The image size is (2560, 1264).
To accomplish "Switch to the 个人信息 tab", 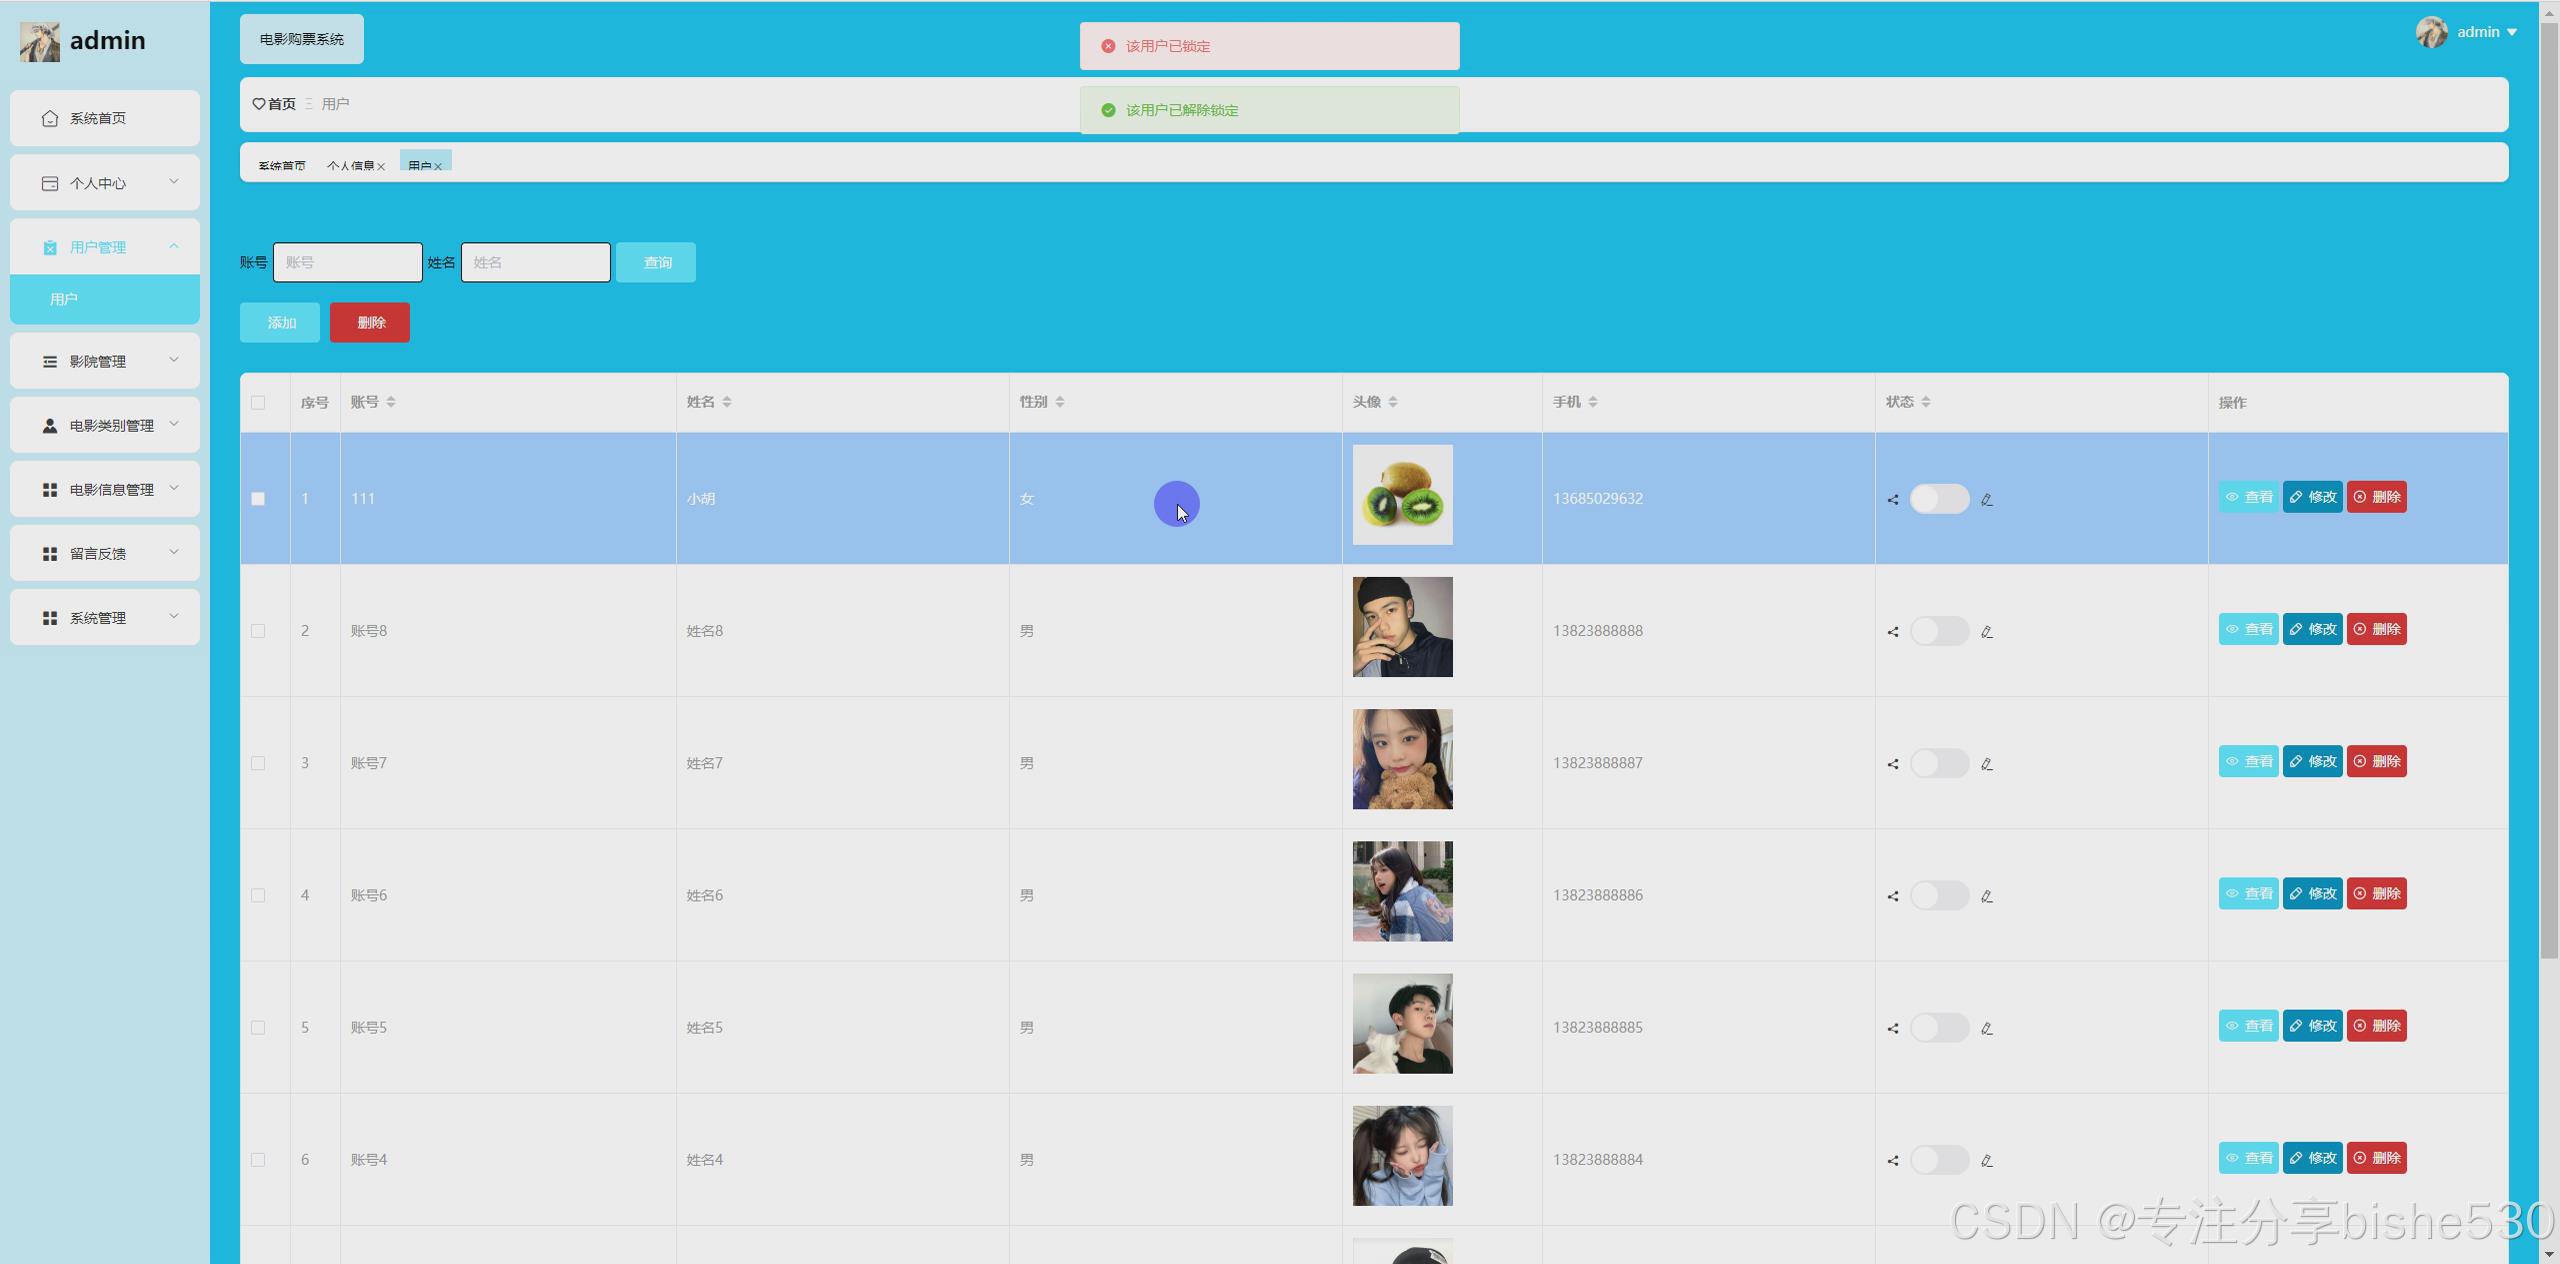I will pyautogui.click(x=351, y=165).
